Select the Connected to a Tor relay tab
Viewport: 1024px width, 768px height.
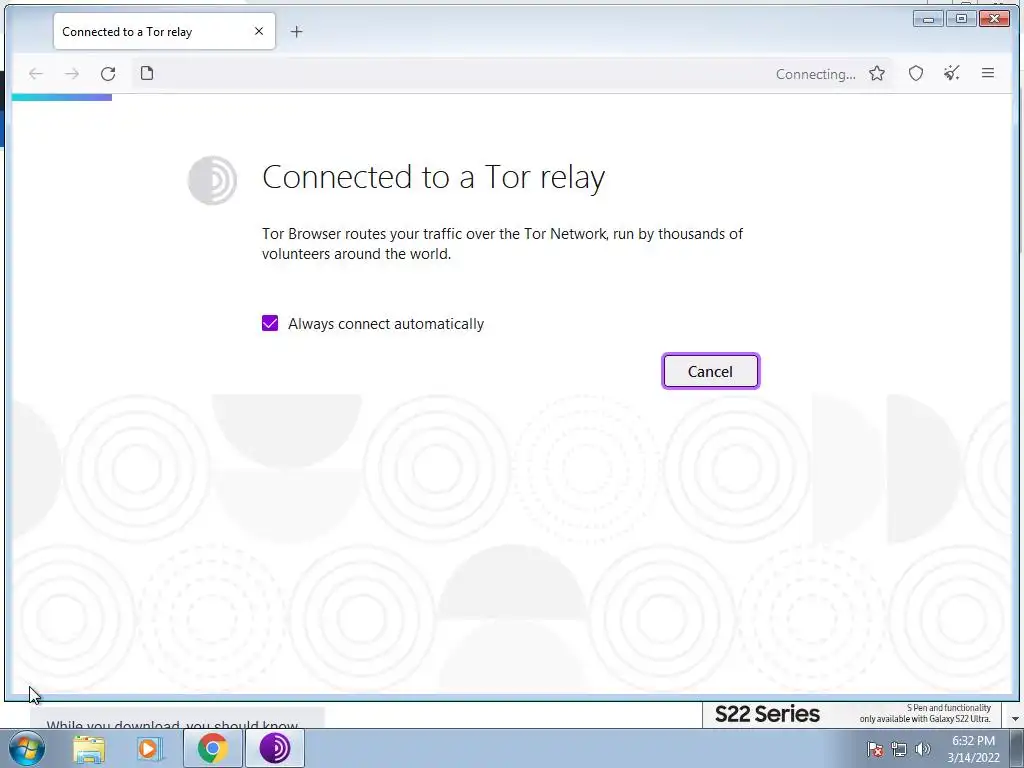[164, 31]
